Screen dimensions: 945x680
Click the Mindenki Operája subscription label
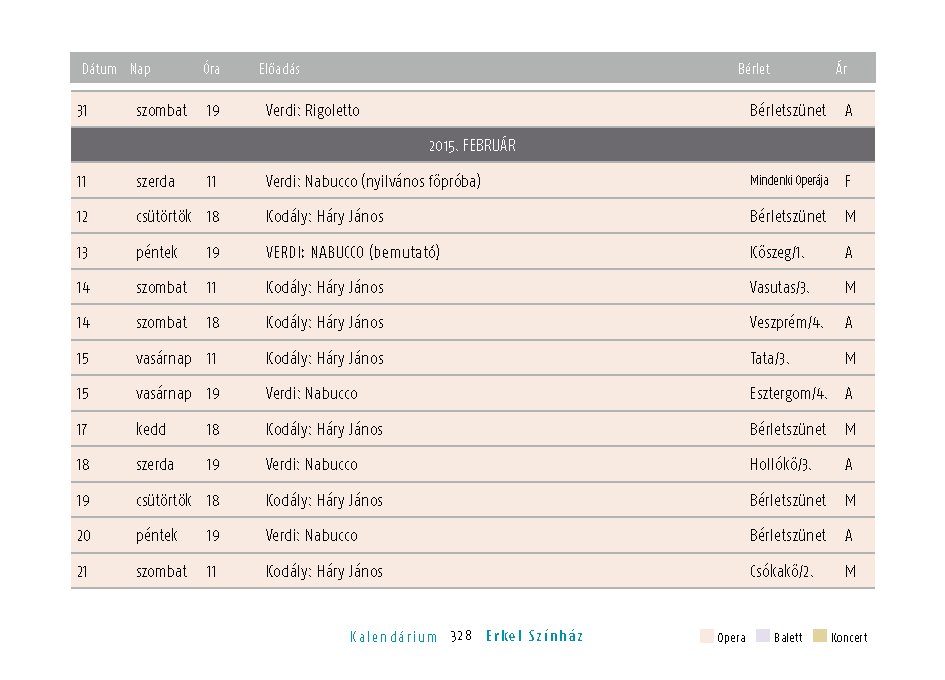click(x=789, y=180)
